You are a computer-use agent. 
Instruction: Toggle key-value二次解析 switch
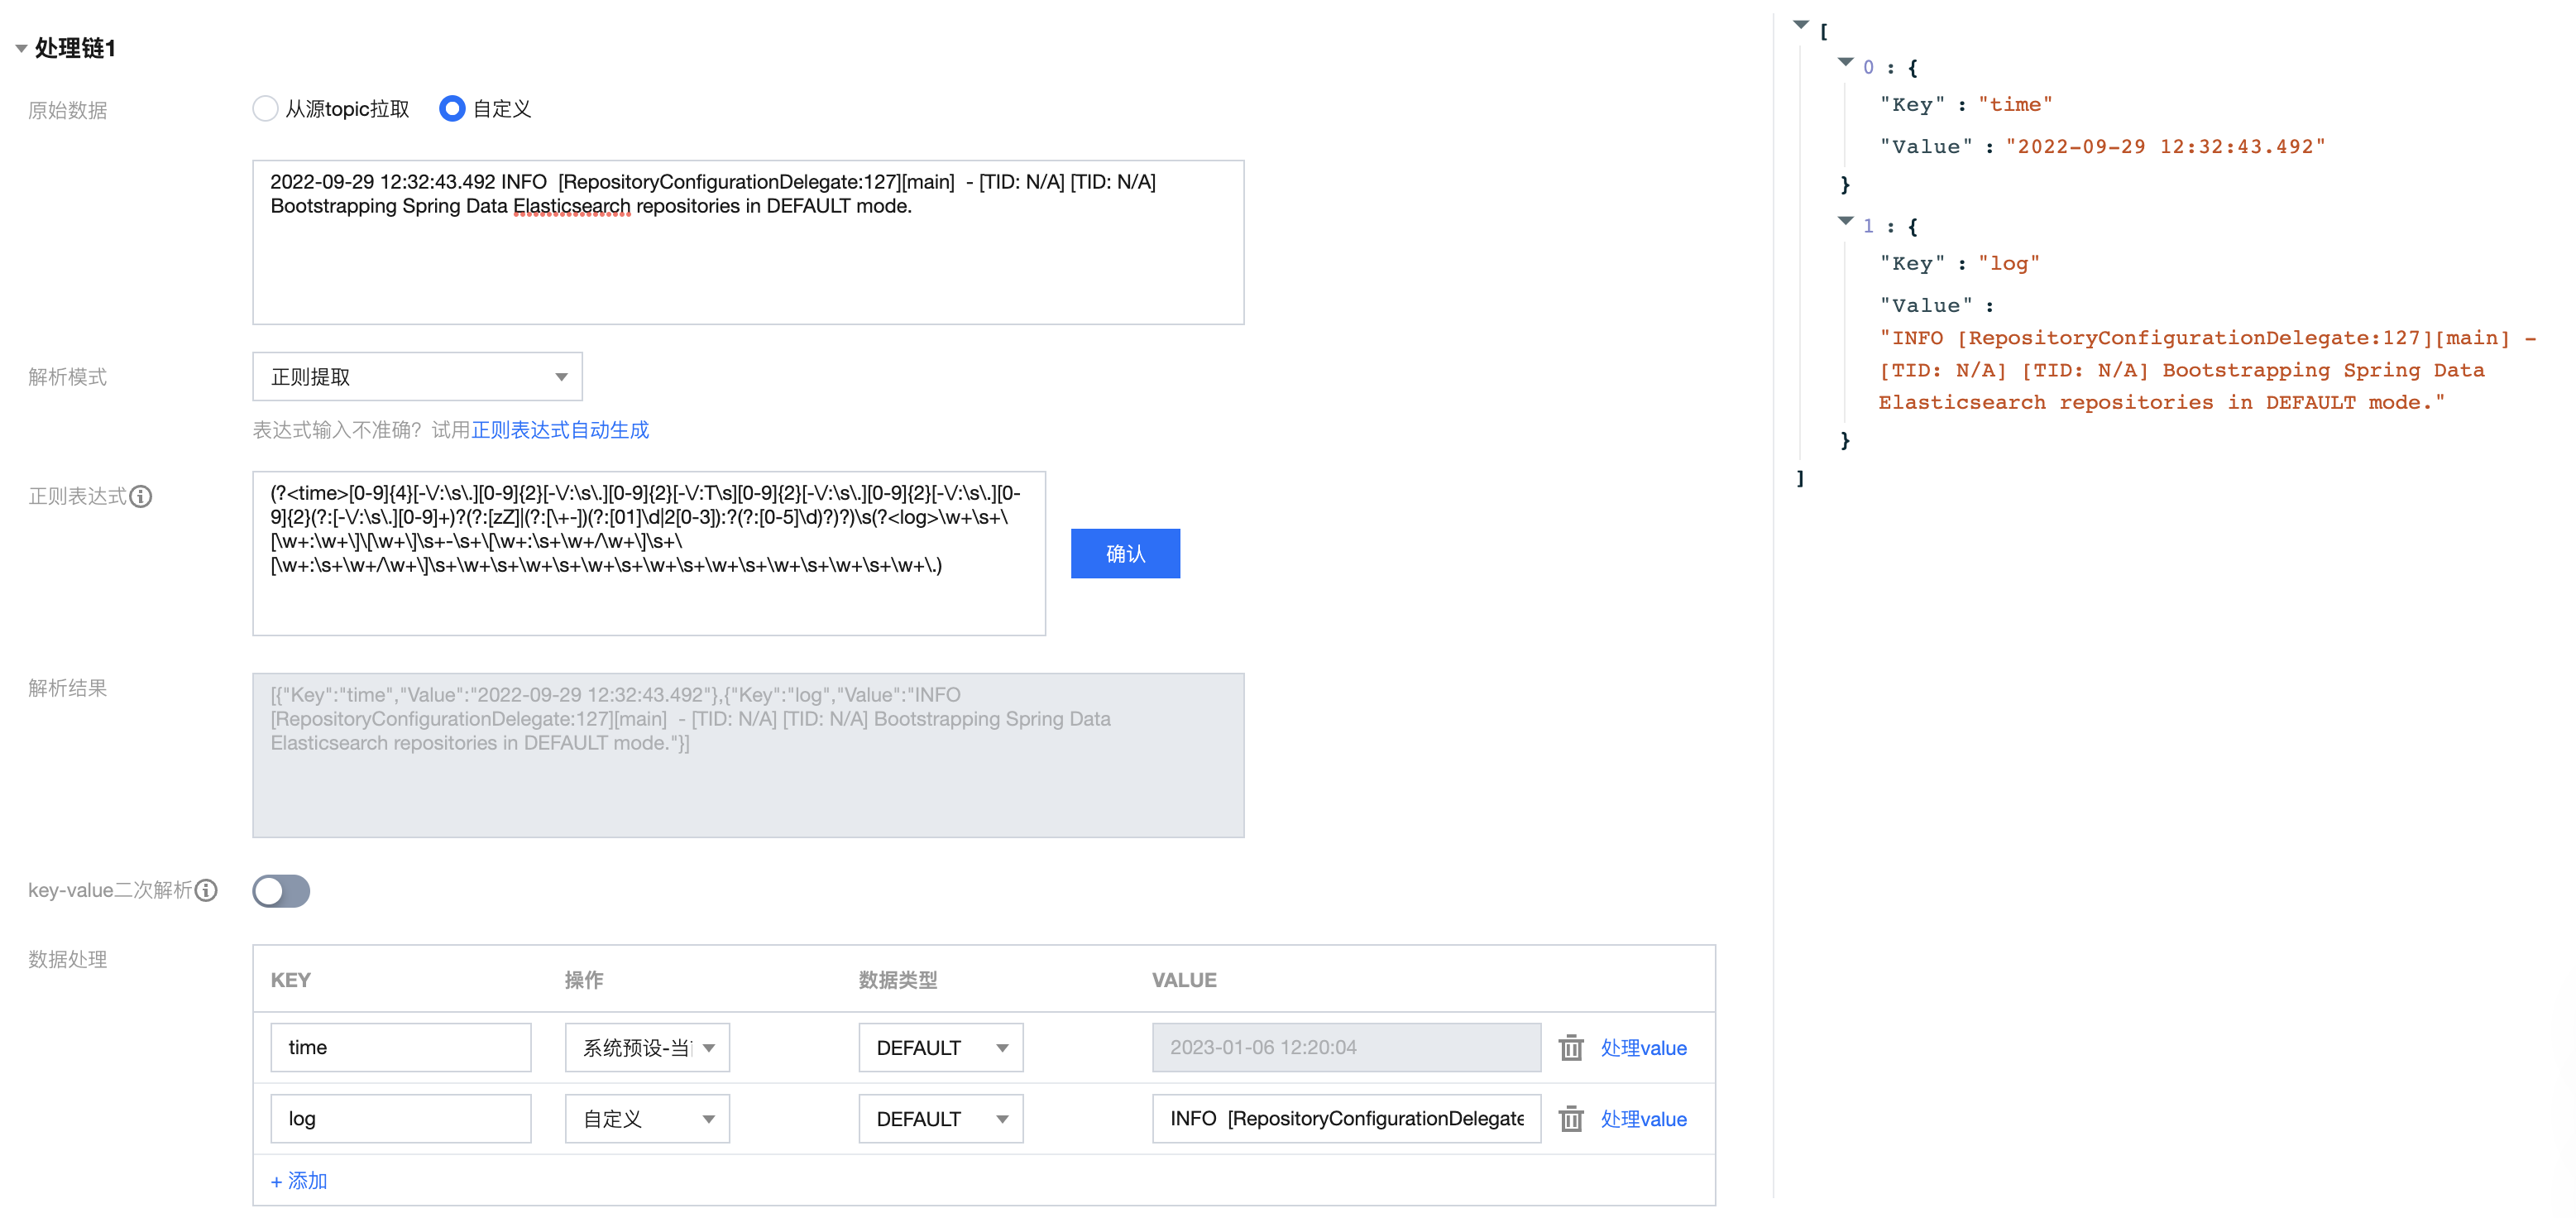pos(281,890)
